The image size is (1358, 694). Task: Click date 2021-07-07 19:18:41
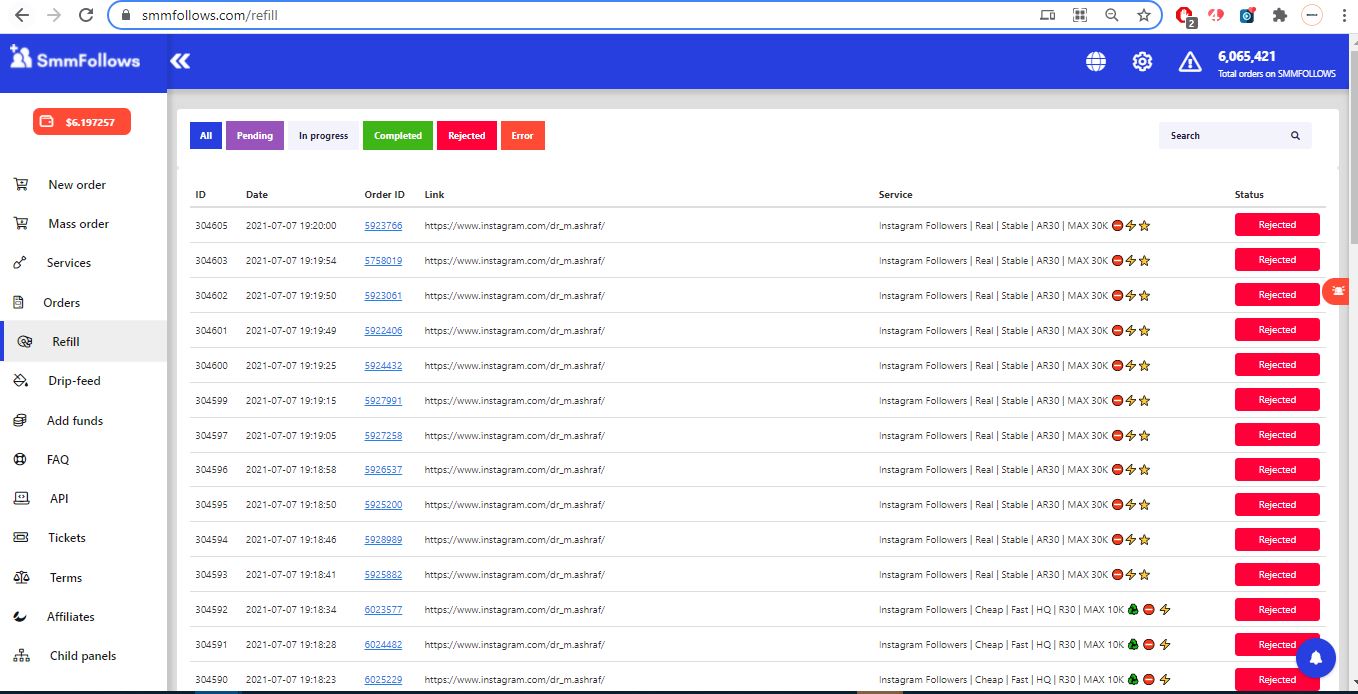click(291, 575)
